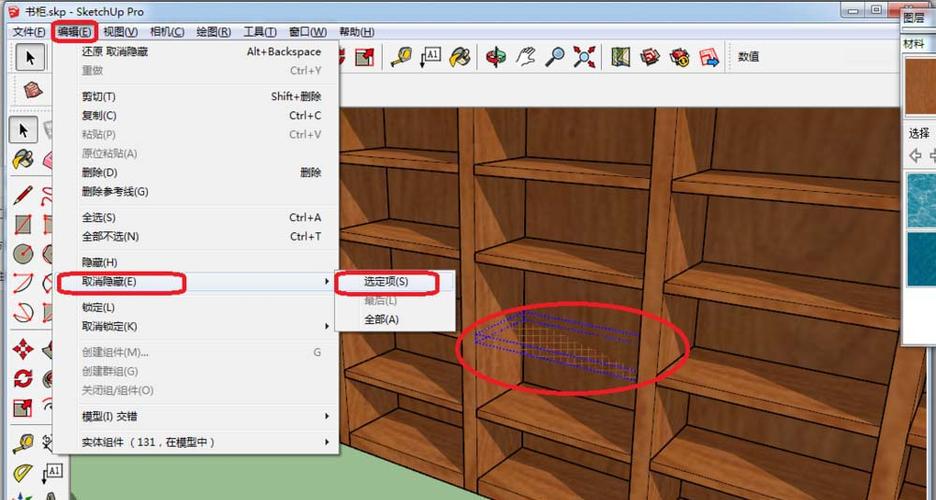This screenshot has height=500, width=936.
Task: Click the wood material preview swatch
Action: (x=920, y=87)
